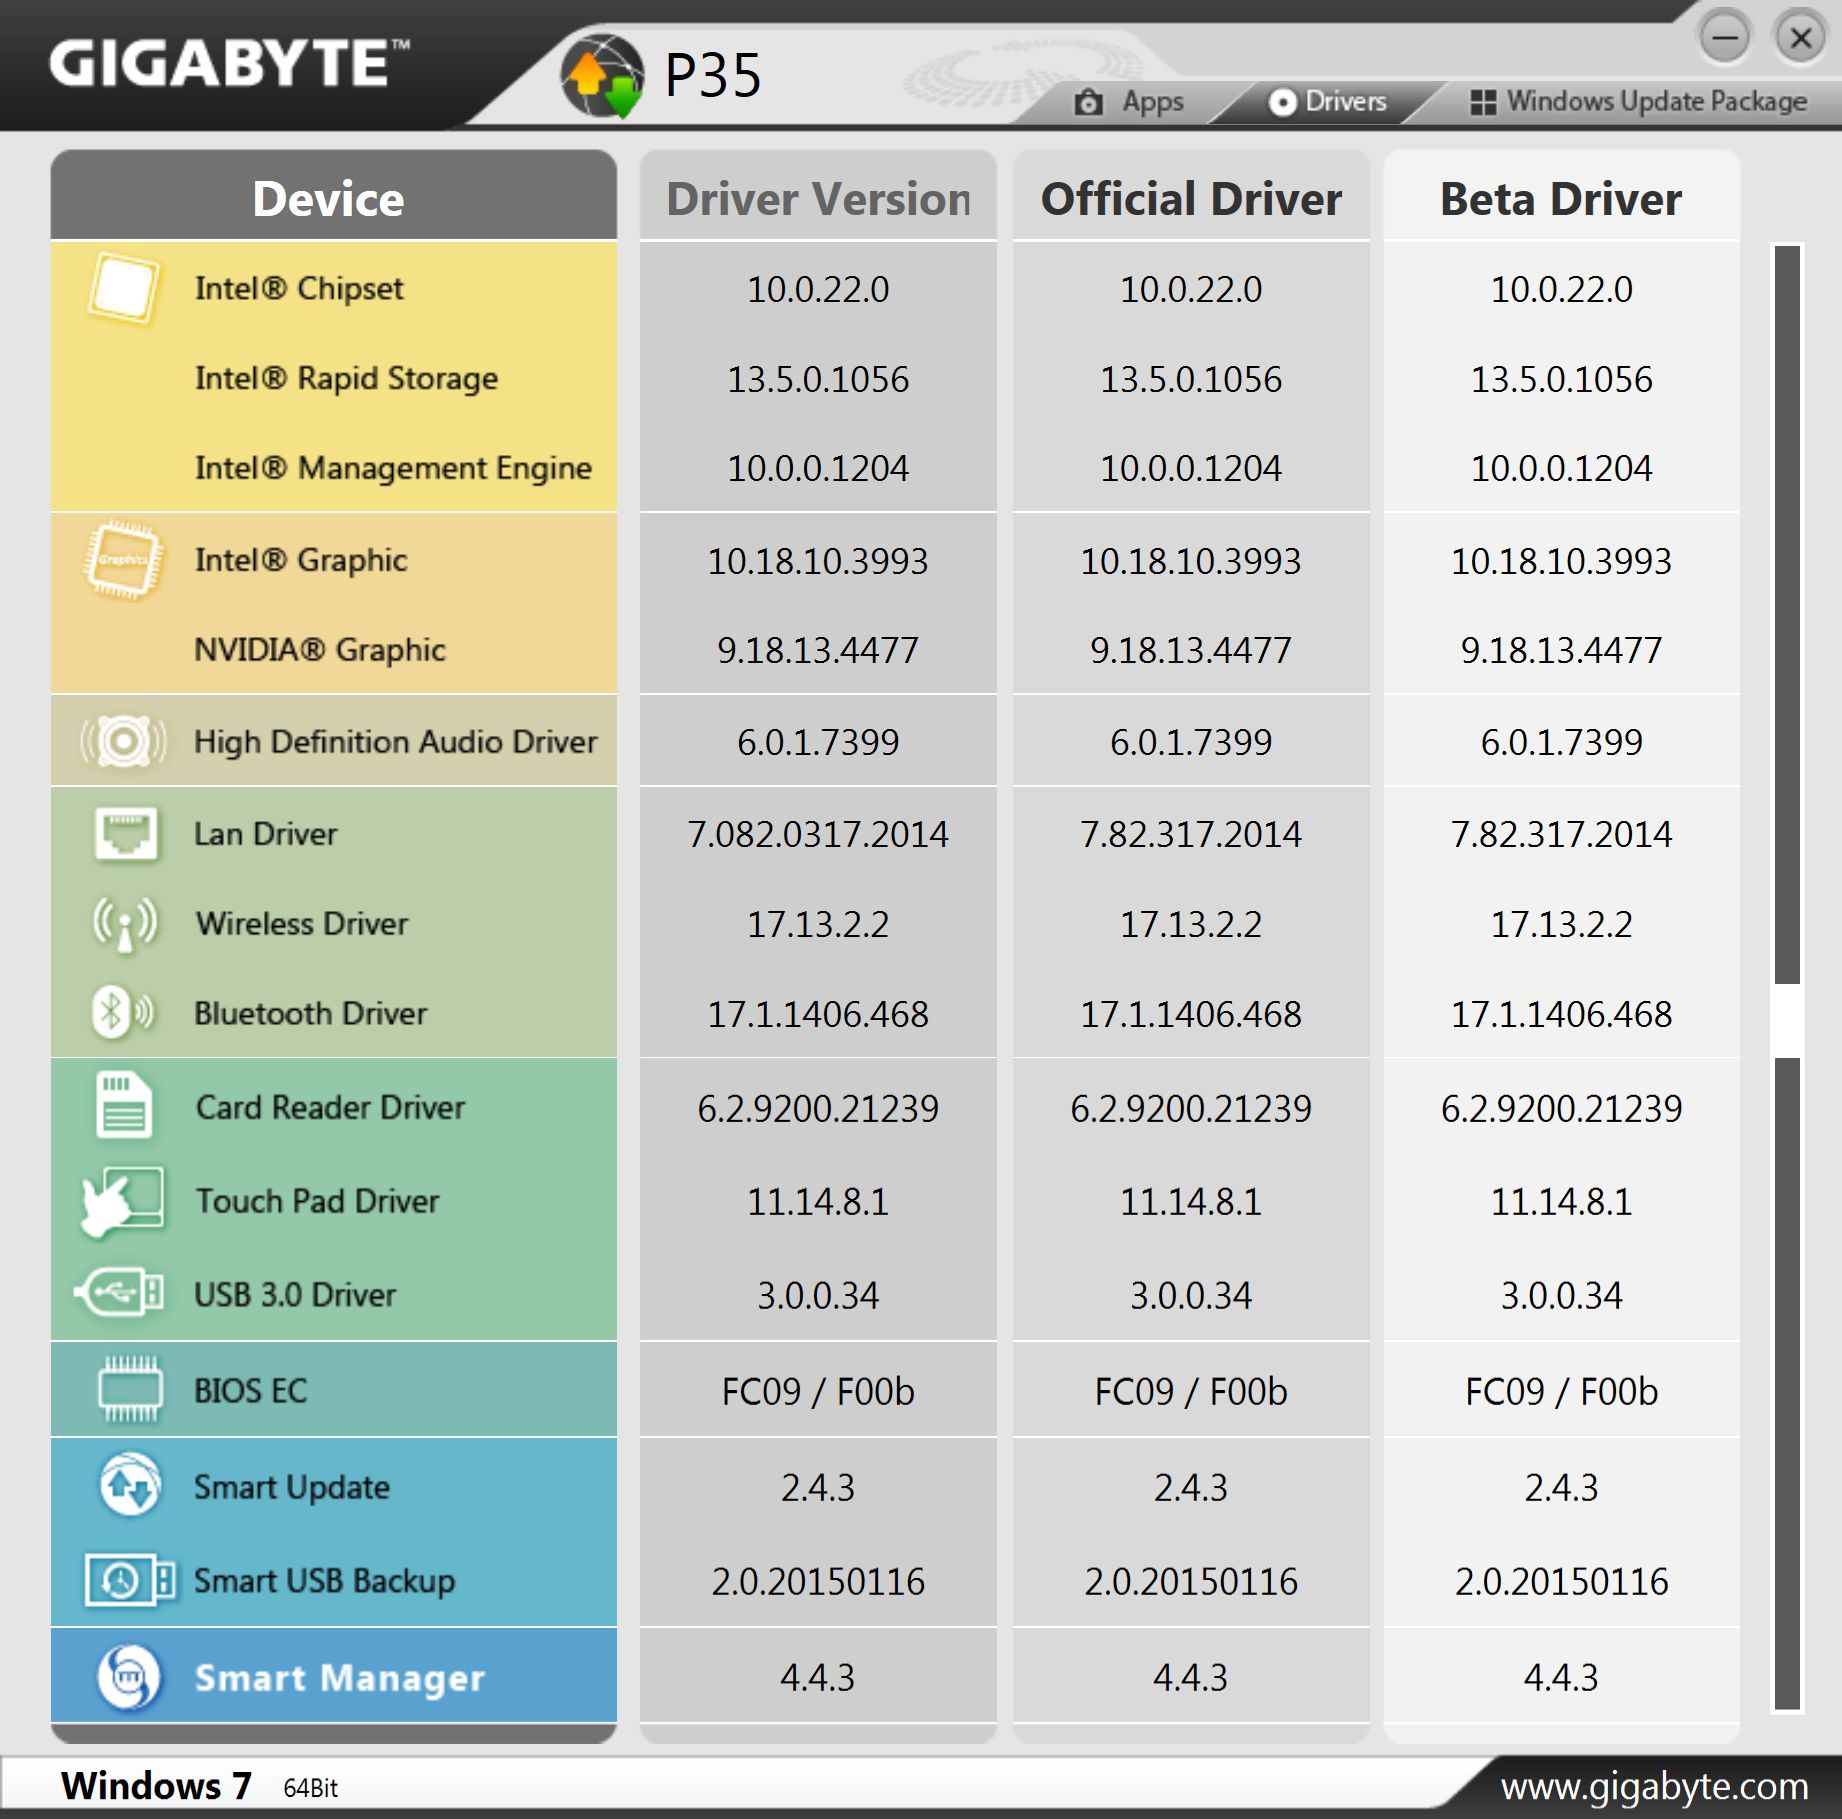Click the Windows logo icon on Update Package tab
Screen dimensions: 1842x1819
point(1483,102)
